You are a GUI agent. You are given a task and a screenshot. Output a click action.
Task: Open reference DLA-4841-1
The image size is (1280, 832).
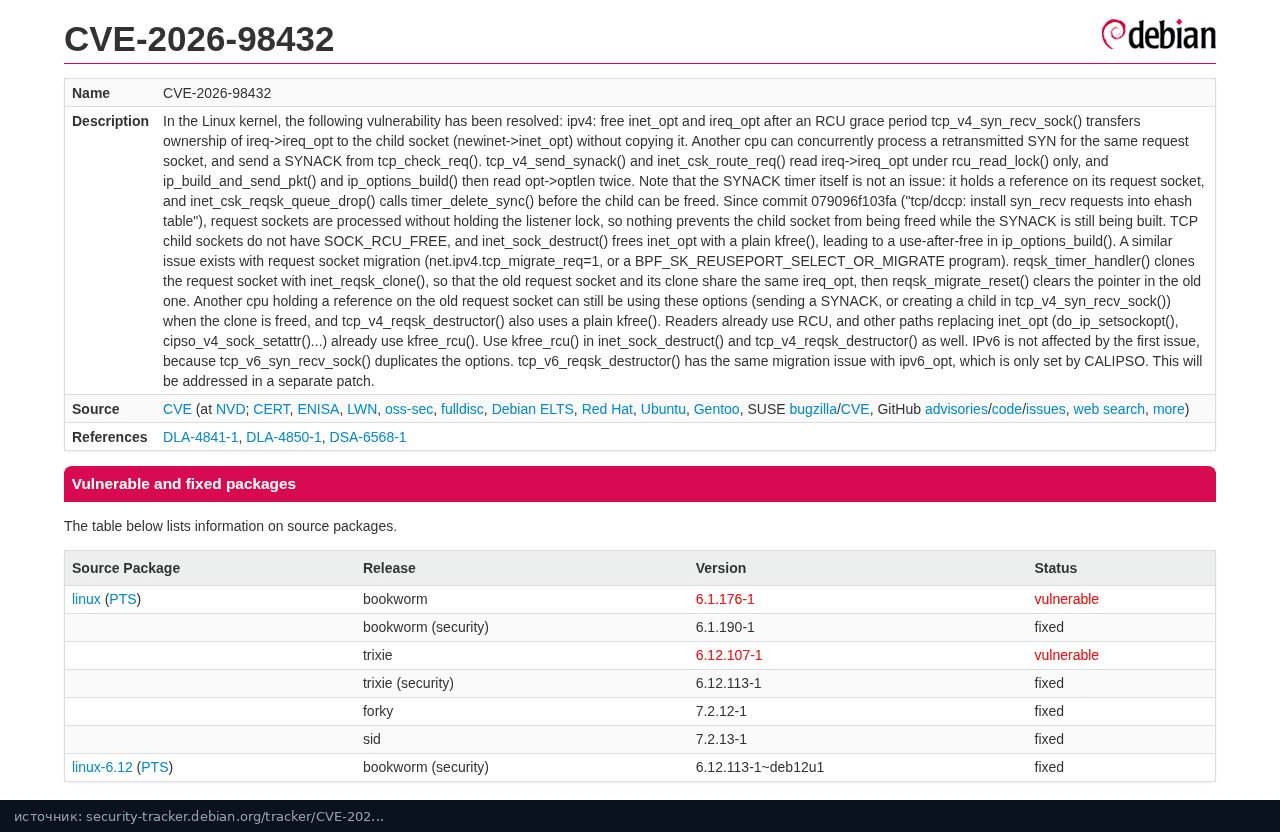pos(201,437)
